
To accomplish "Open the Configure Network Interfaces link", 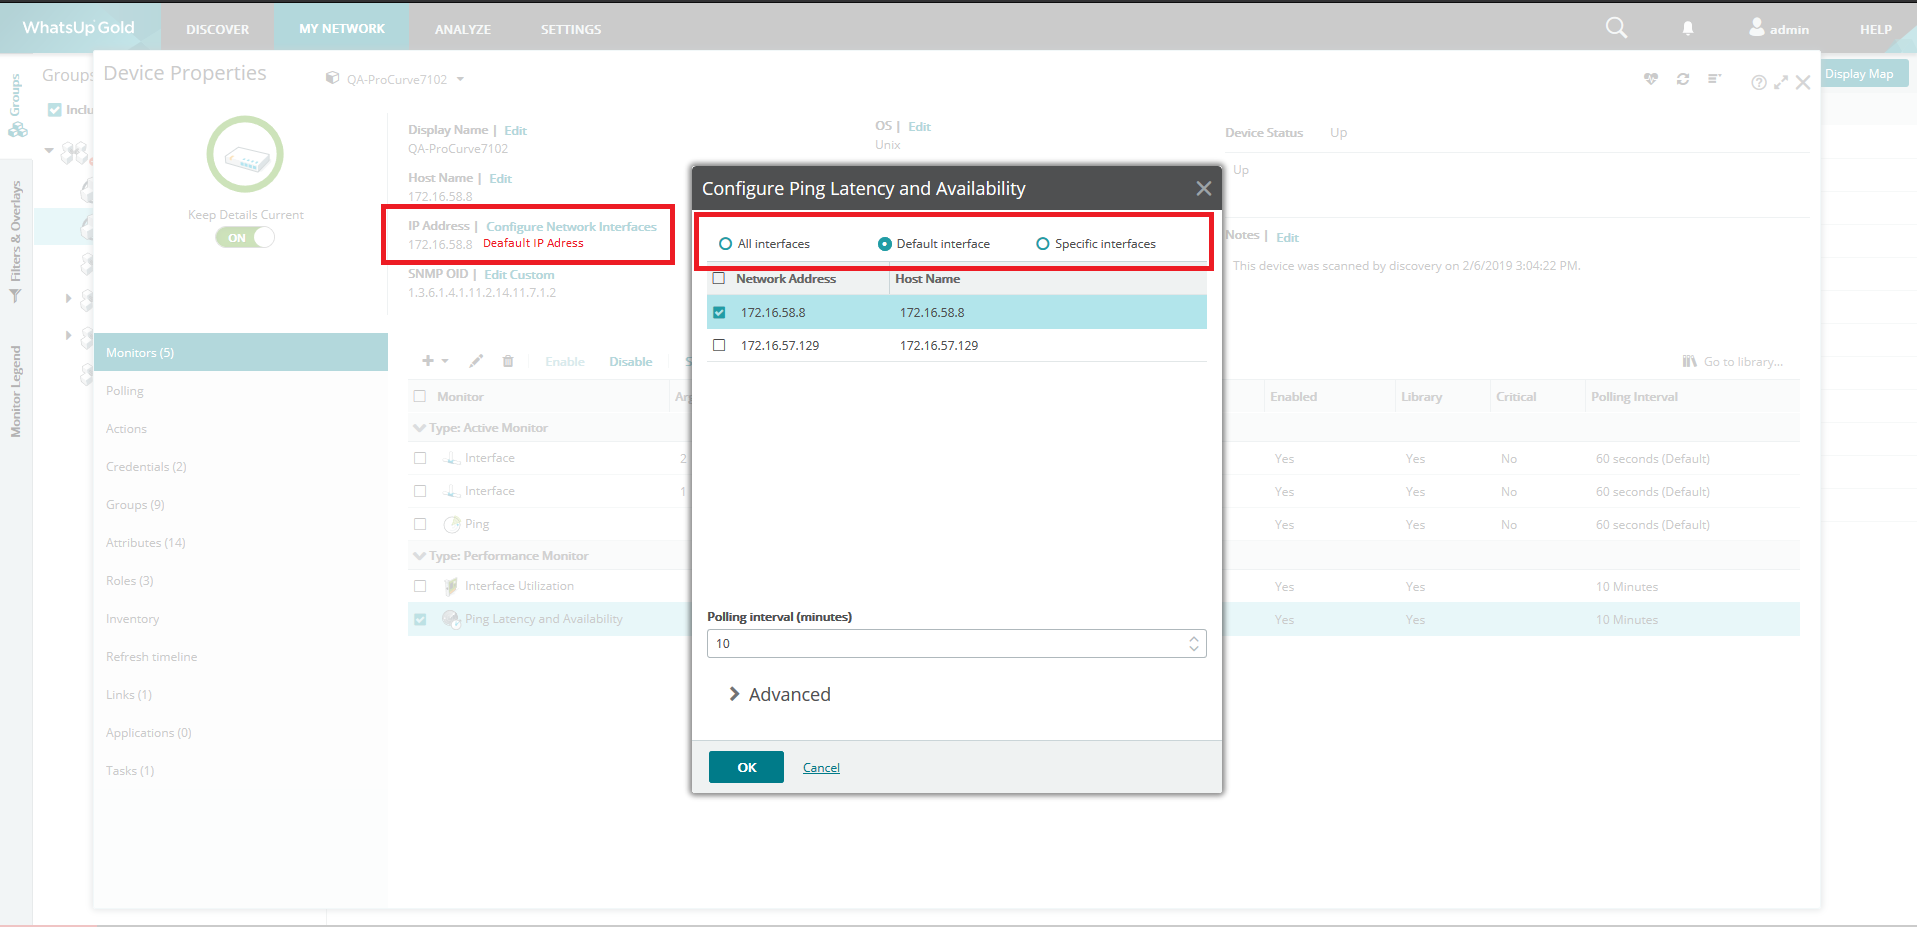I will click(x=571, y=226).
